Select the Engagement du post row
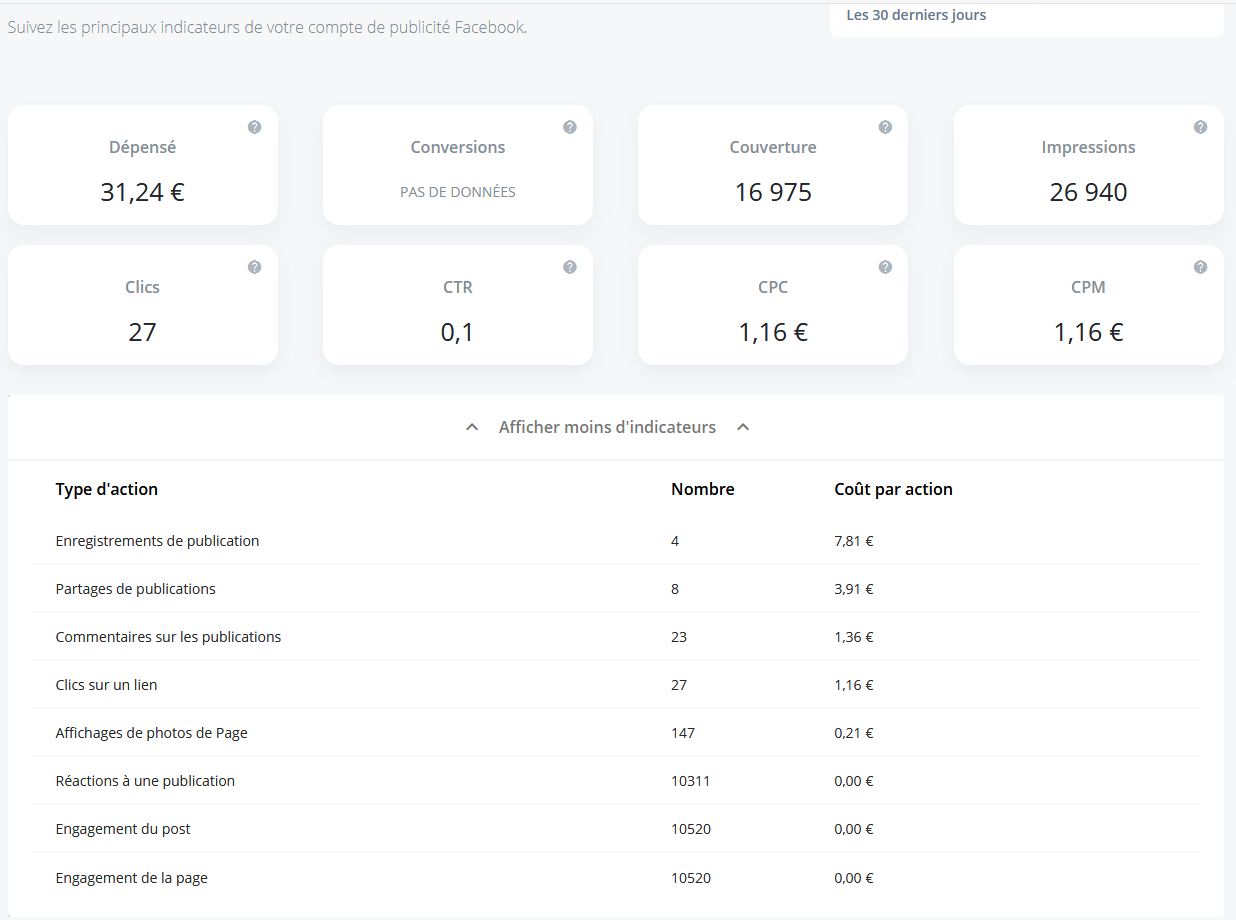Image resolution: width=1236 pixels, height=920 pixels. tap(616, 829)
